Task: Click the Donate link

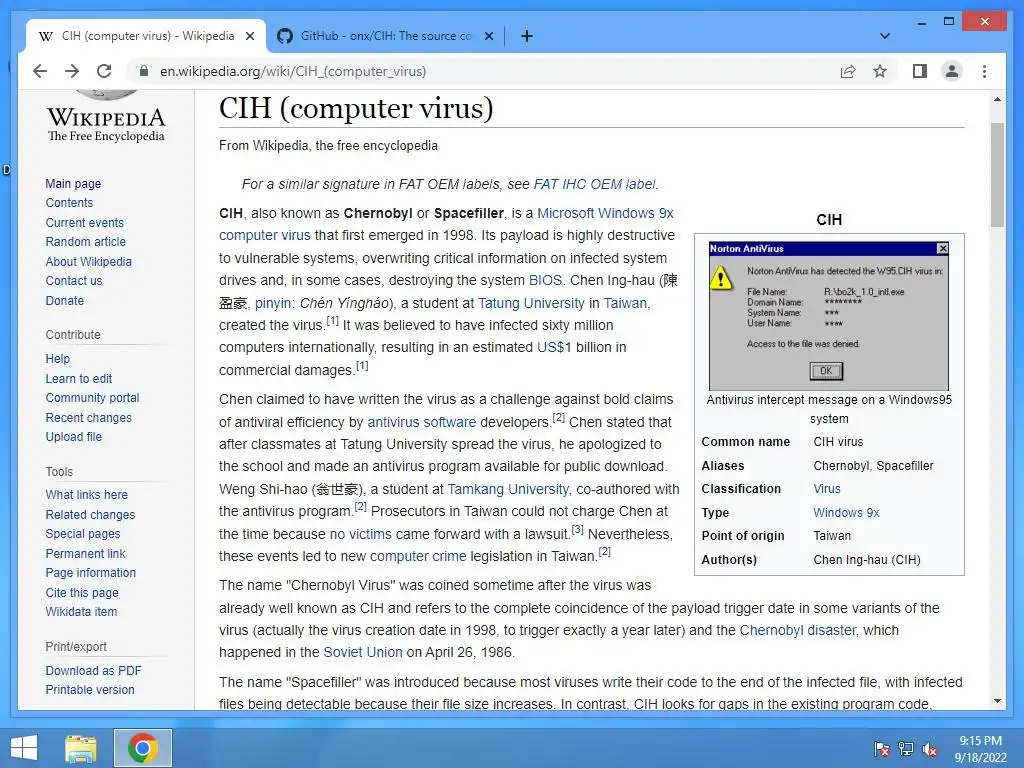Action: pyautogui.click(x=65, y=300)
